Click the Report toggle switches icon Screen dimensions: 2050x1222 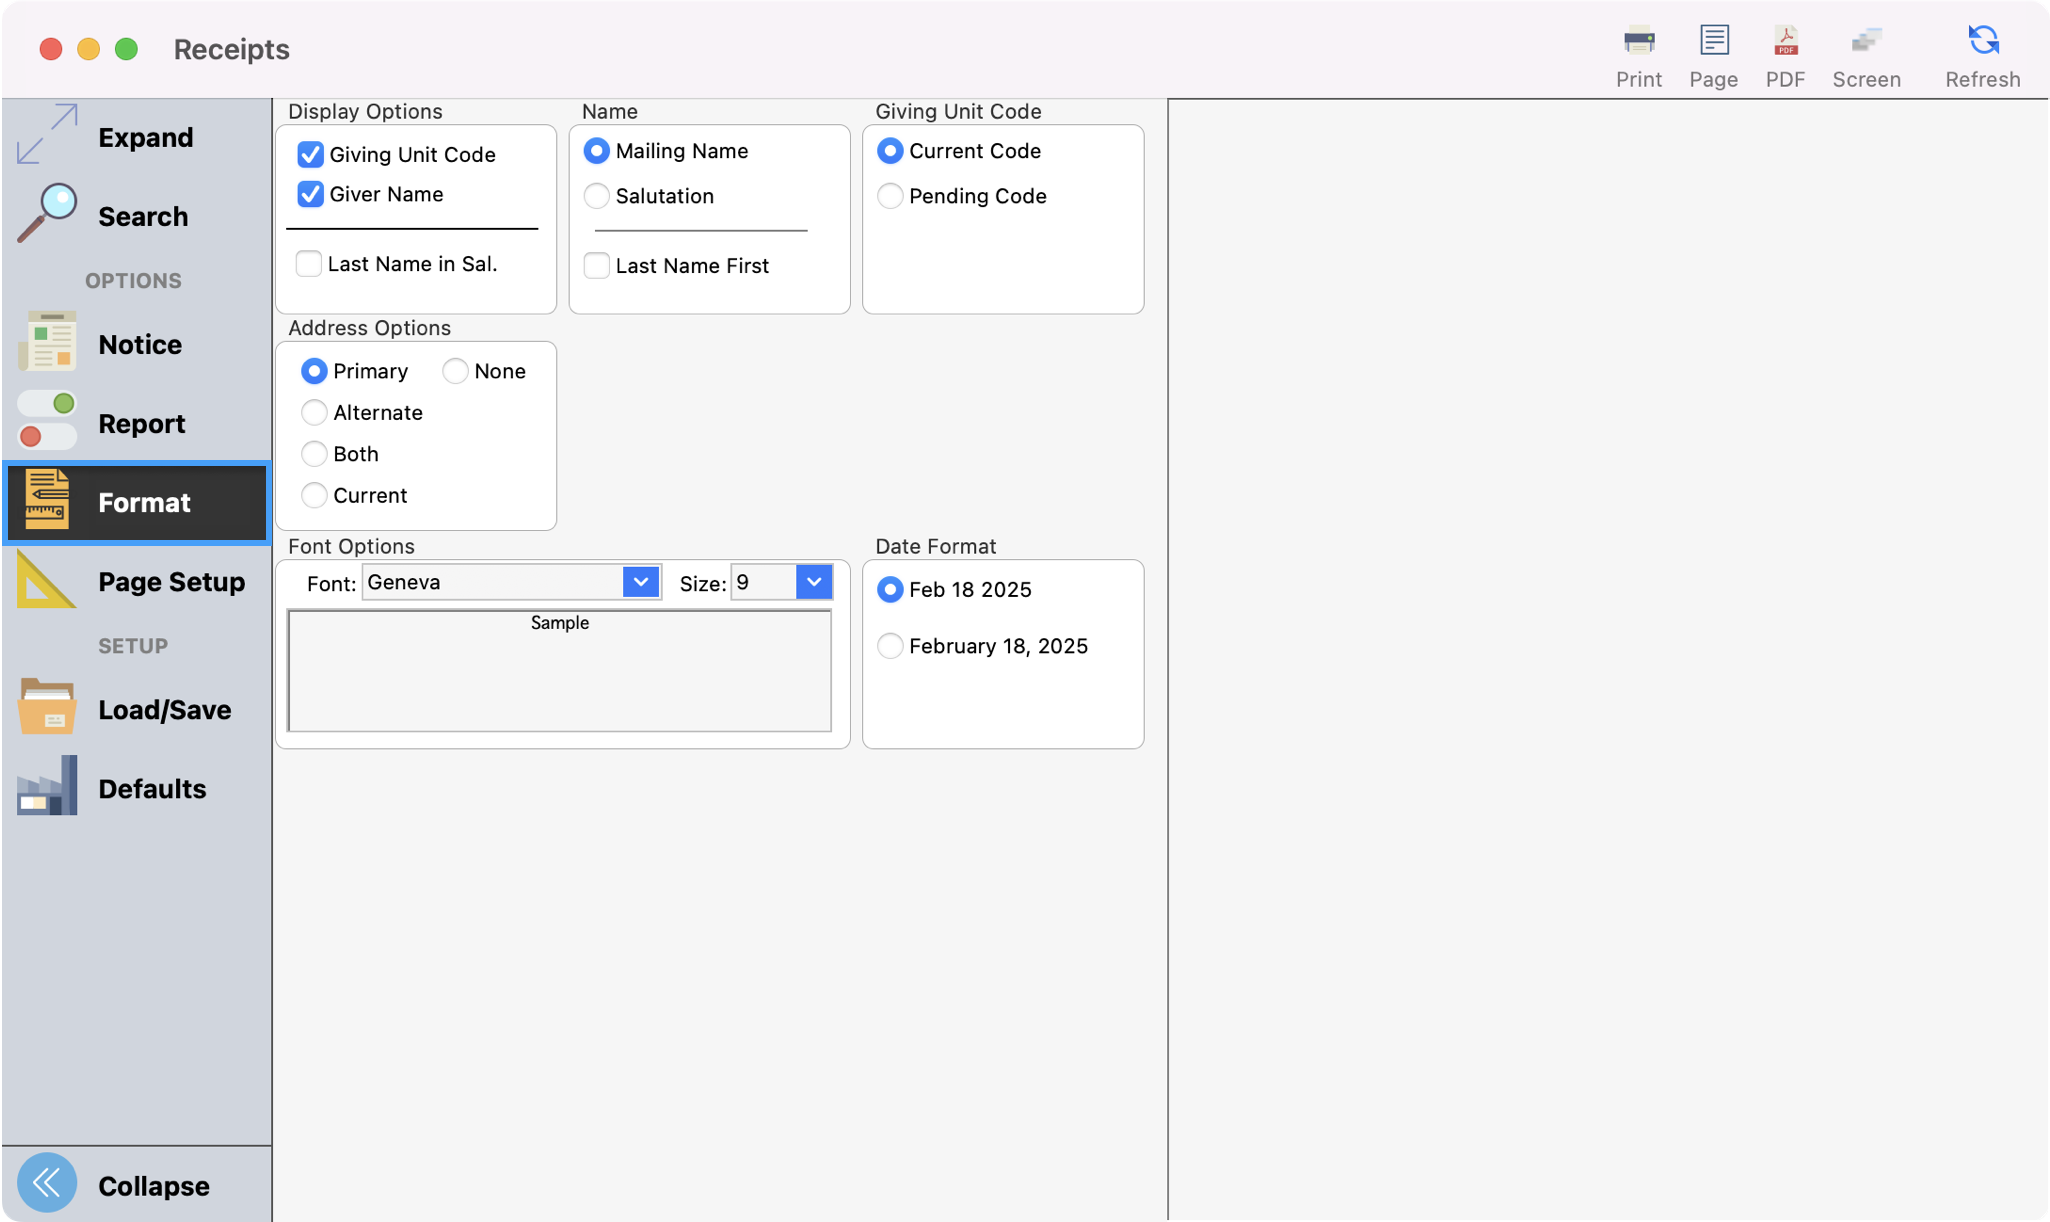(x=47, y=421)
